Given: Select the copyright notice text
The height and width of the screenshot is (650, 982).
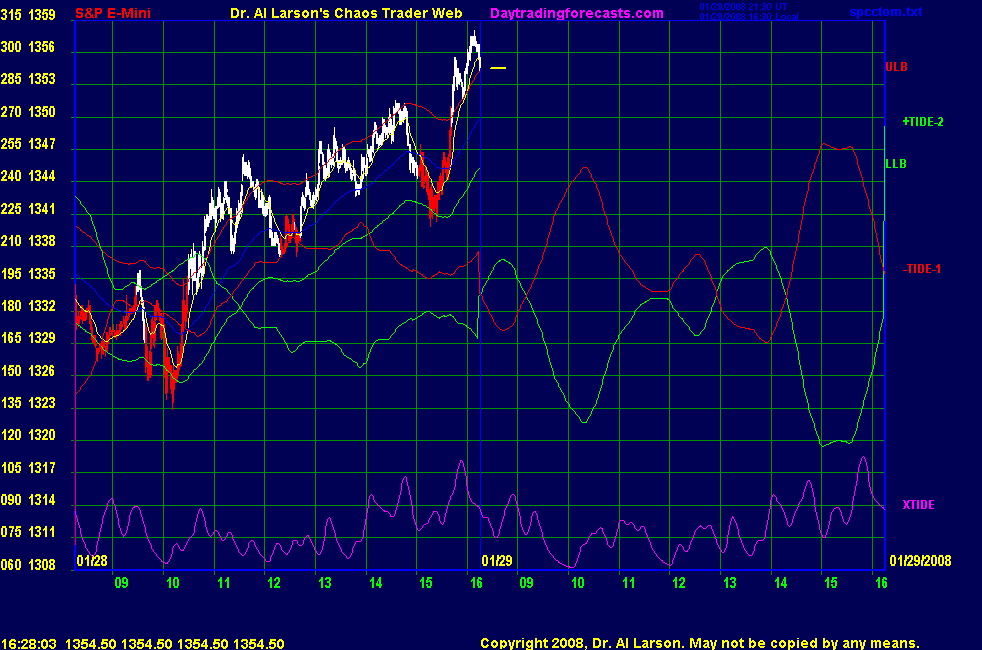Looking at the screenshot, I should tap(699, 644).
